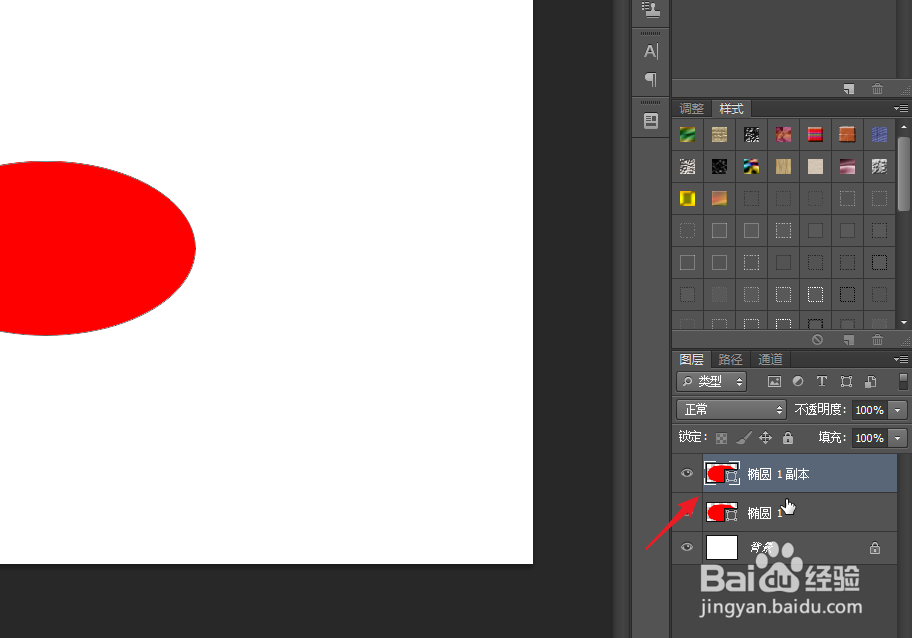912x638 pixels.
Task: Hide the 背景 layer with its eye icon
Action: point(687,547)
